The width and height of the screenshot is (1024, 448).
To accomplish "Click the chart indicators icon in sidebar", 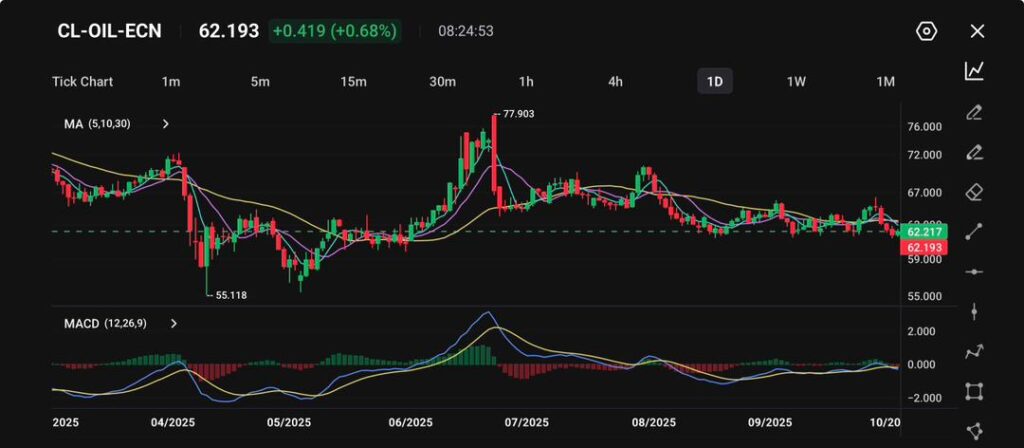I will click(x=974, y=71).
